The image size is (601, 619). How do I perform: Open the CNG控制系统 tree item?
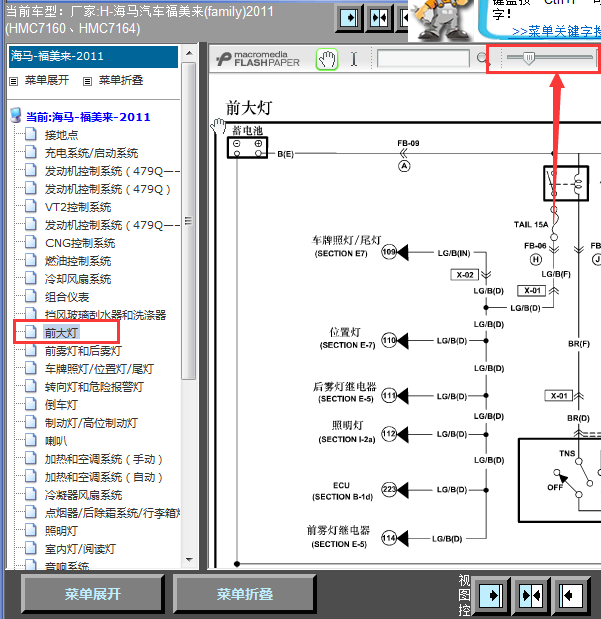[x=80, y=243]
